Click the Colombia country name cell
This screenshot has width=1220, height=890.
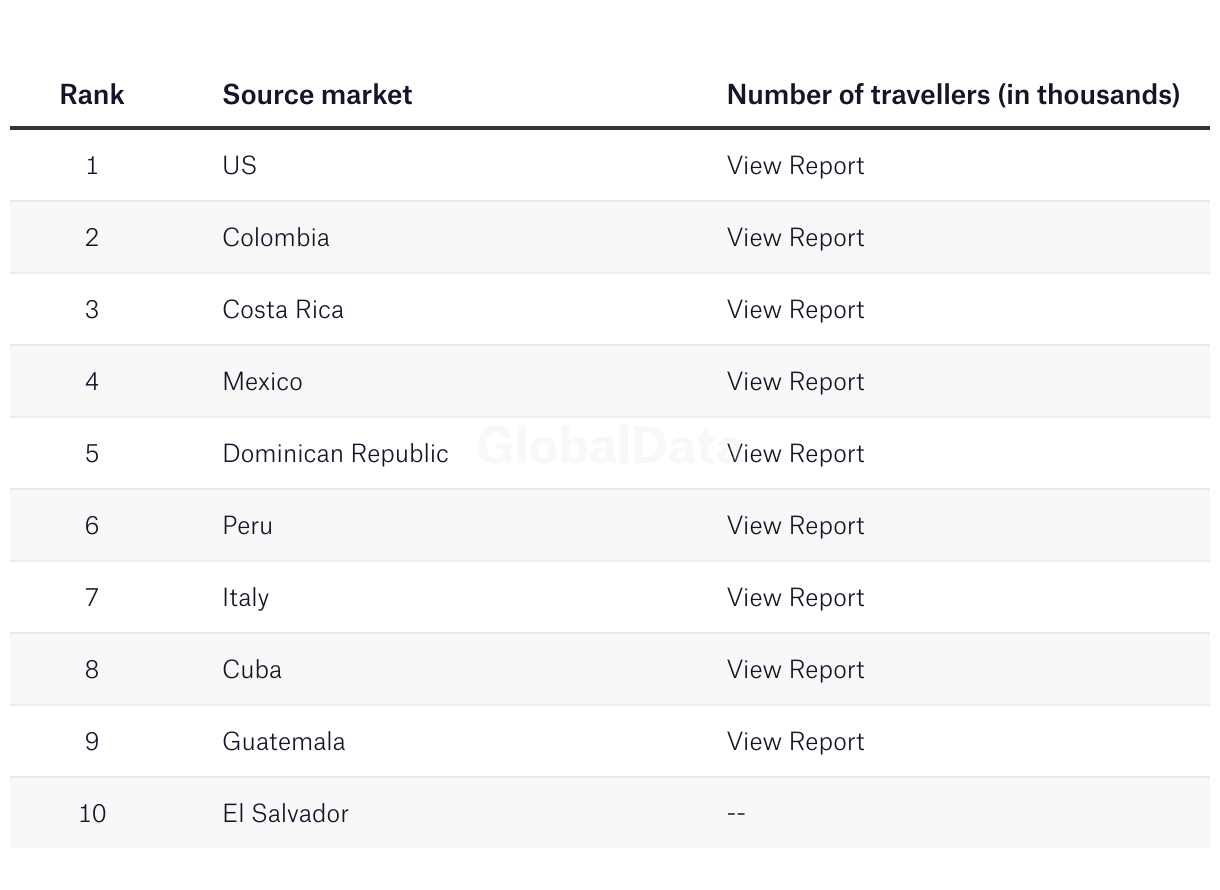point(276,237)
